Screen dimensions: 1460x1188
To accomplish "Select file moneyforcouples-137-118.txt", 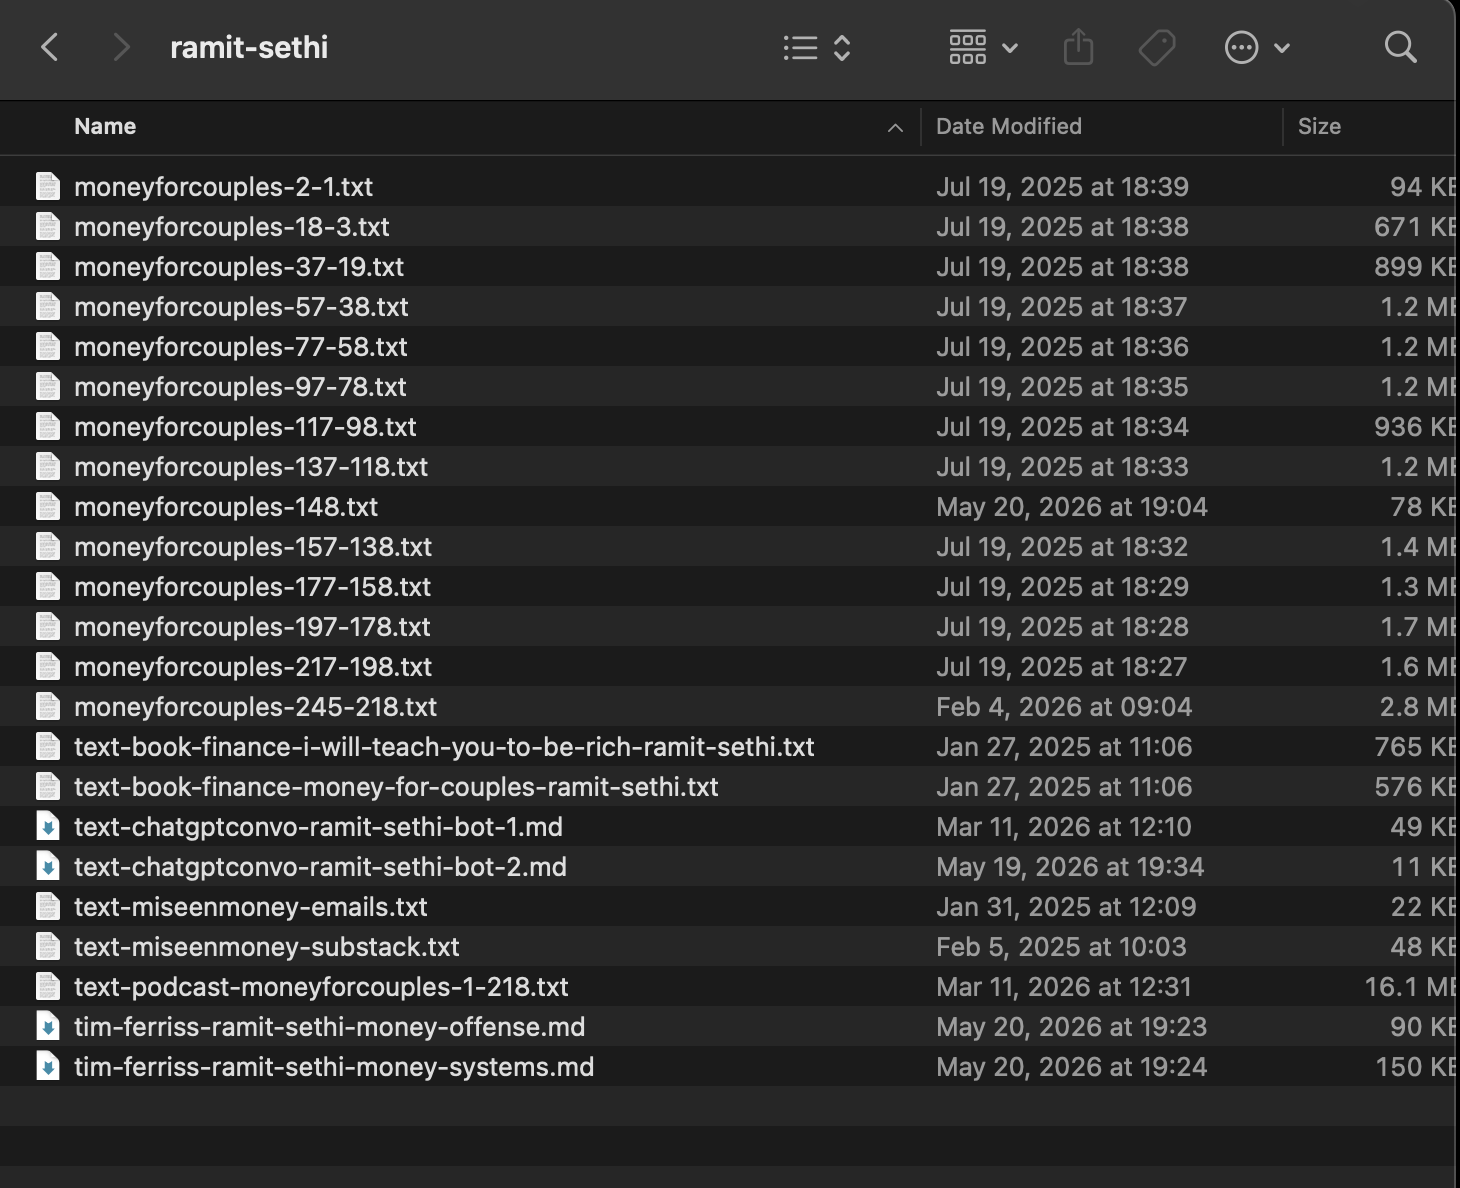I will (251, 467).
